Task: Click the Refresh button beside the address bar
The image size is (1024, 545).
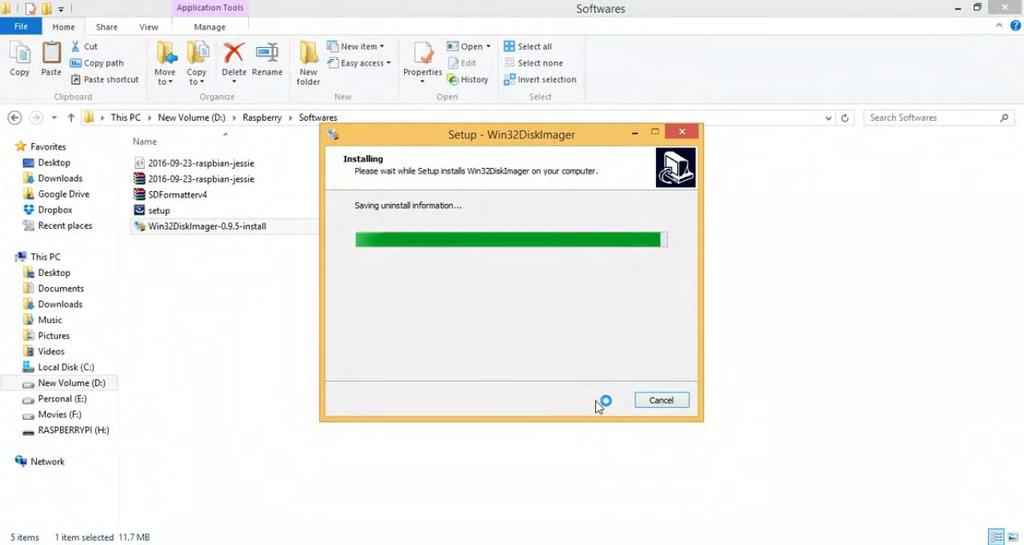Action: (844, 118)
